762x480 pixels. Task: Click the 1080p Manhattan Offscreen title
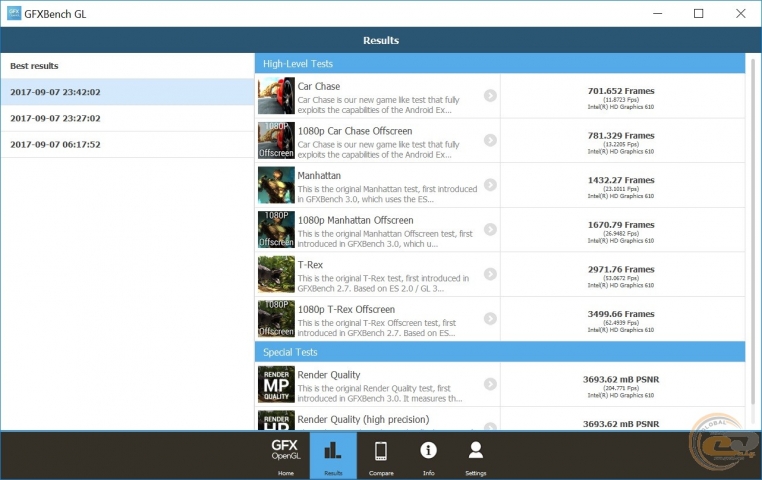(x=355, y=220)
